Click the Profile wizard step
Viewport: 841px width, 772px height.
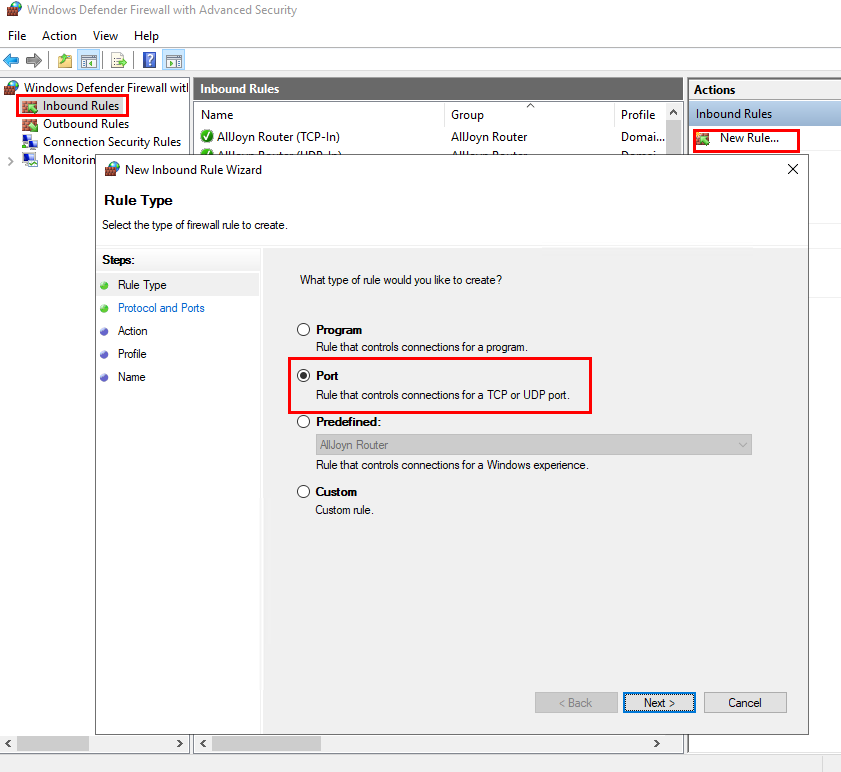point(132,354)
